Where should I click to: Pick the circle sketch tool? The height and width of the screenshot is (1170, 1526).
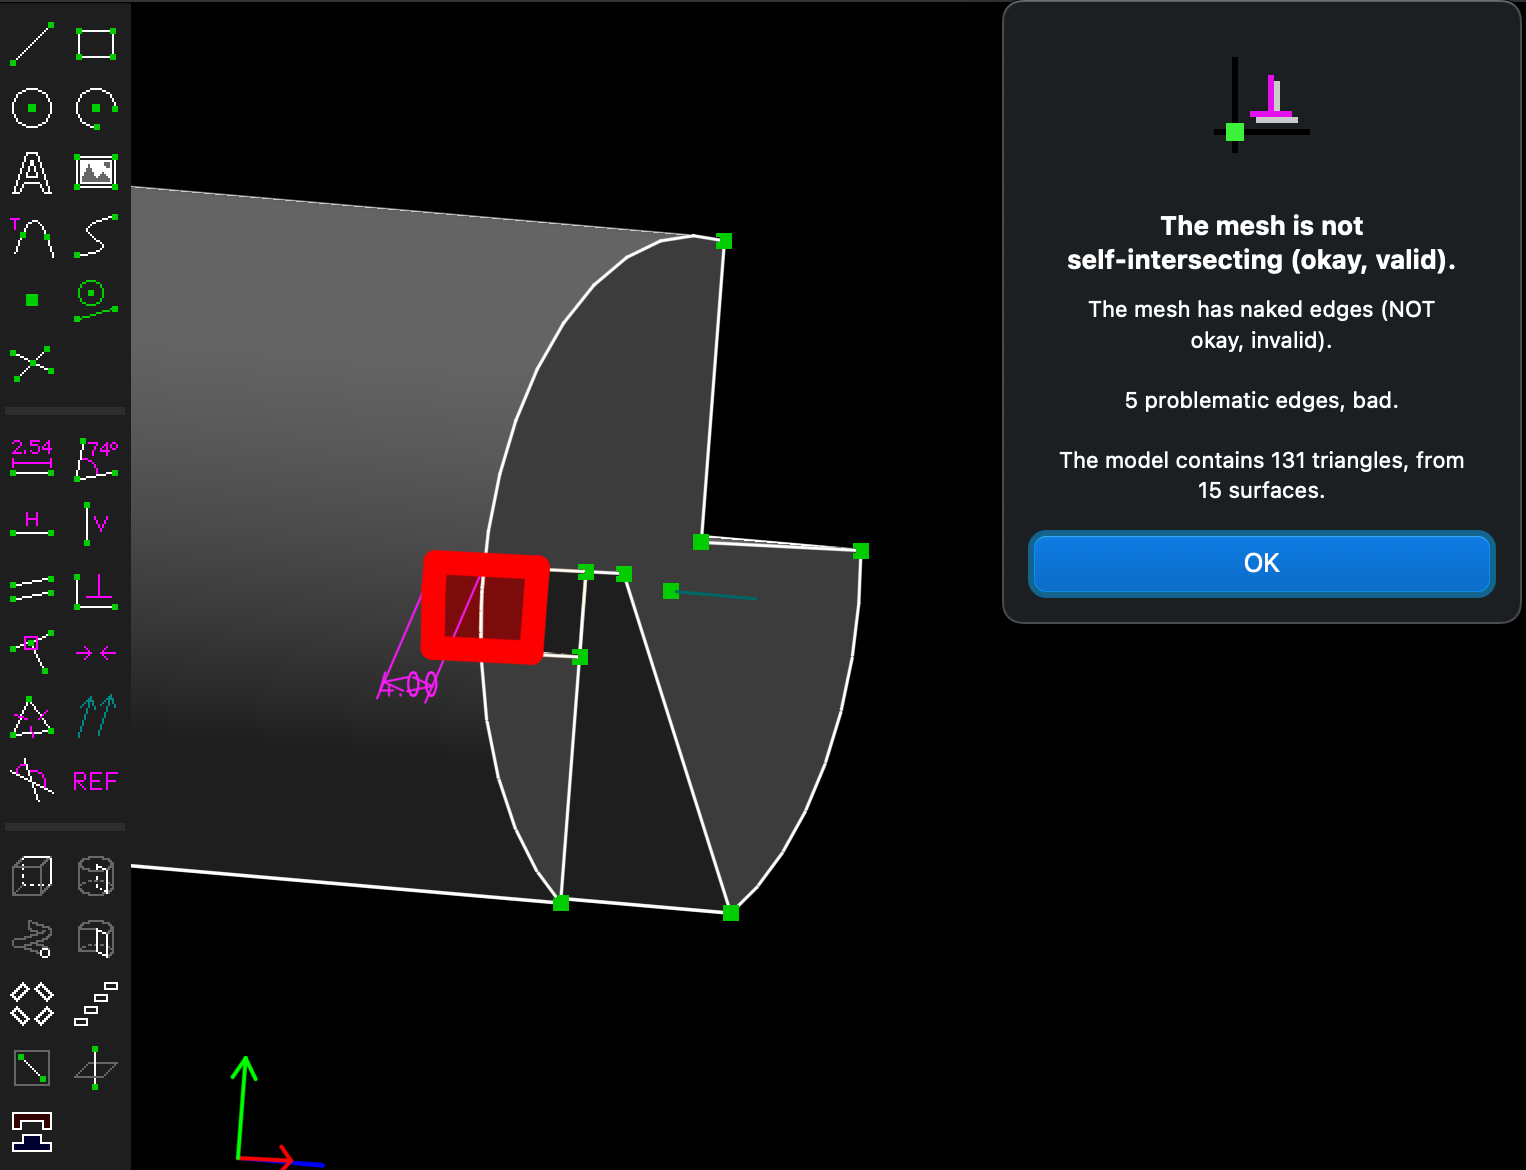point(31,107)
